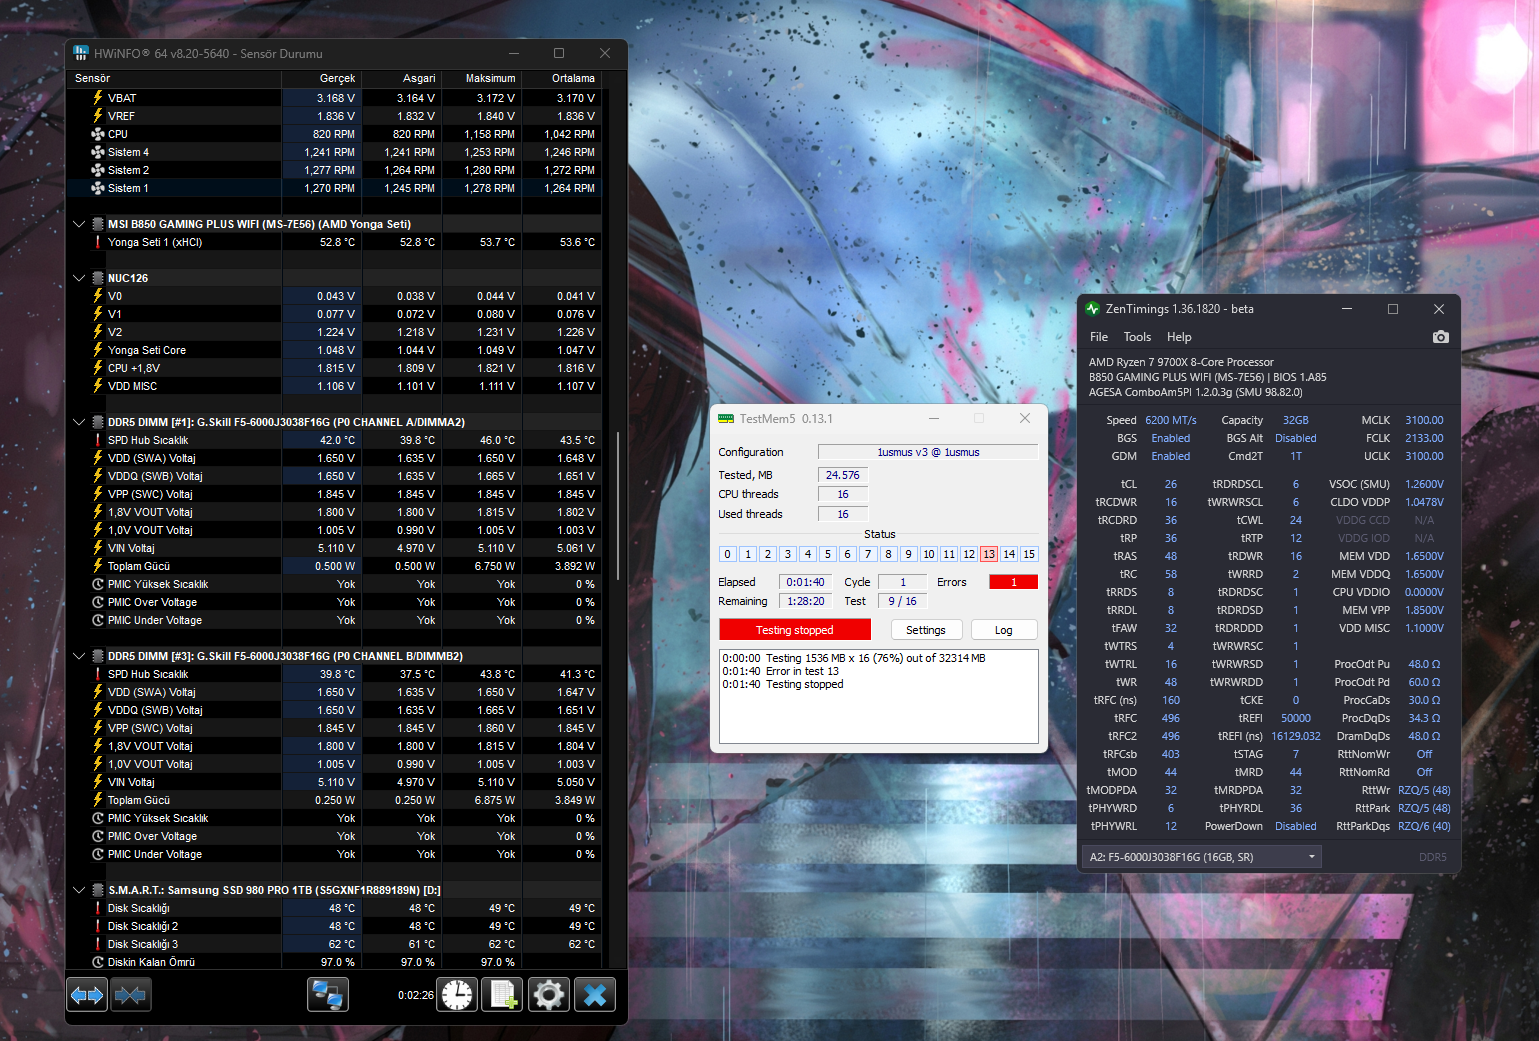This screenshot has height=1041, width=1539.
Task: Click the Ortalama column header in HWiNFO
Action: 562,78
